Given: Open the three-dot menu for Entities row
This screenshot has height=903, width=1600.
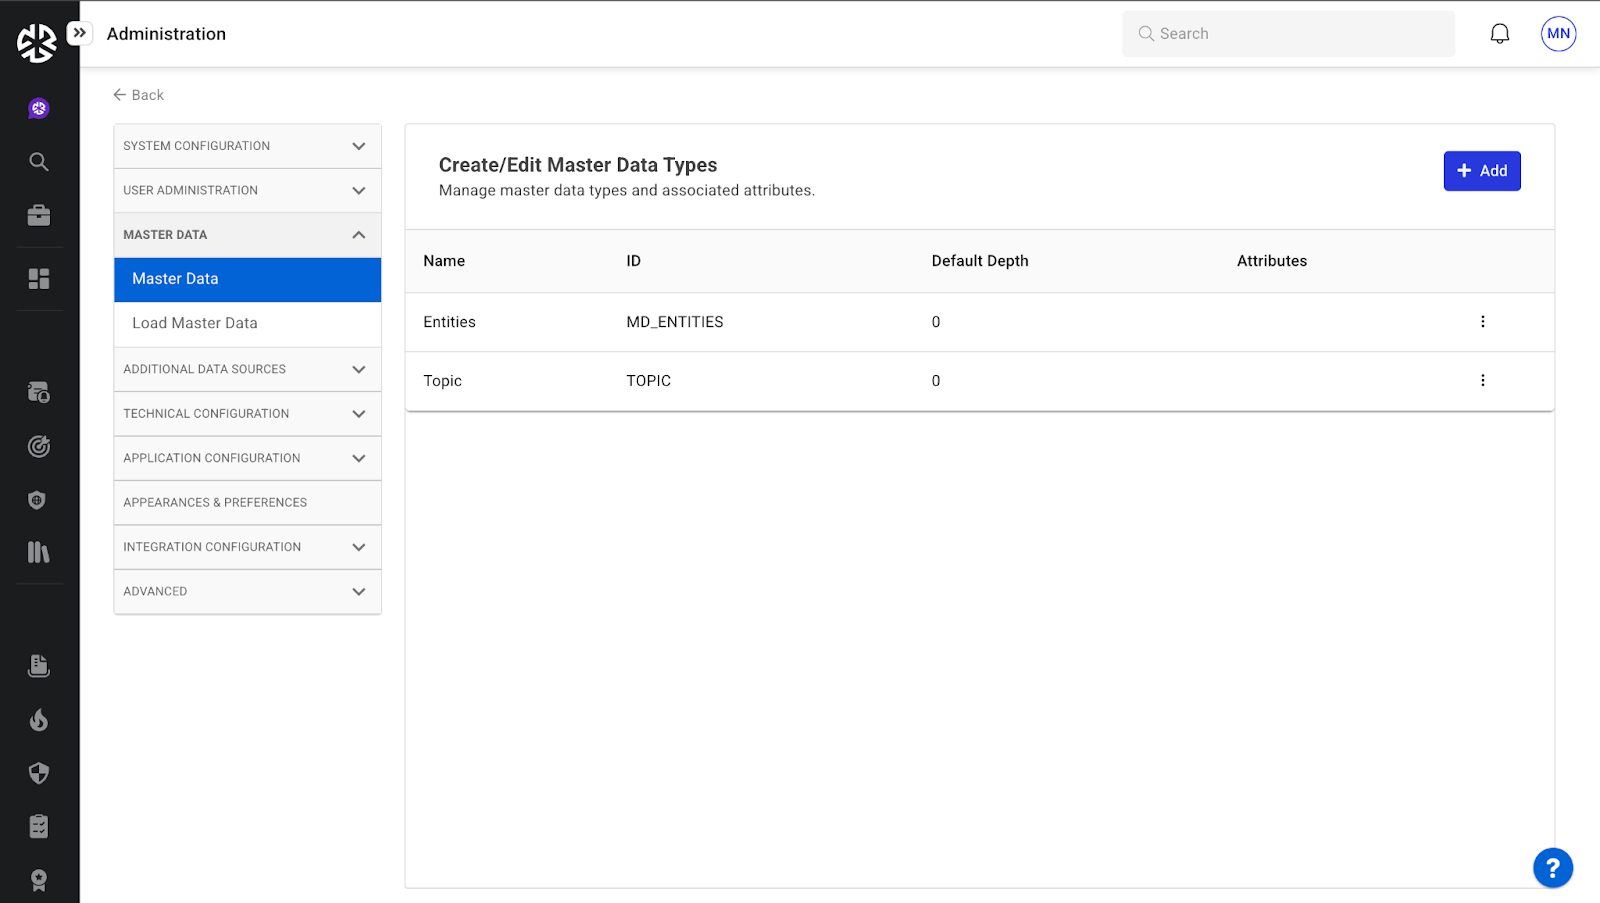Looking at the screenshot, I should click(x=1482, y=322).
